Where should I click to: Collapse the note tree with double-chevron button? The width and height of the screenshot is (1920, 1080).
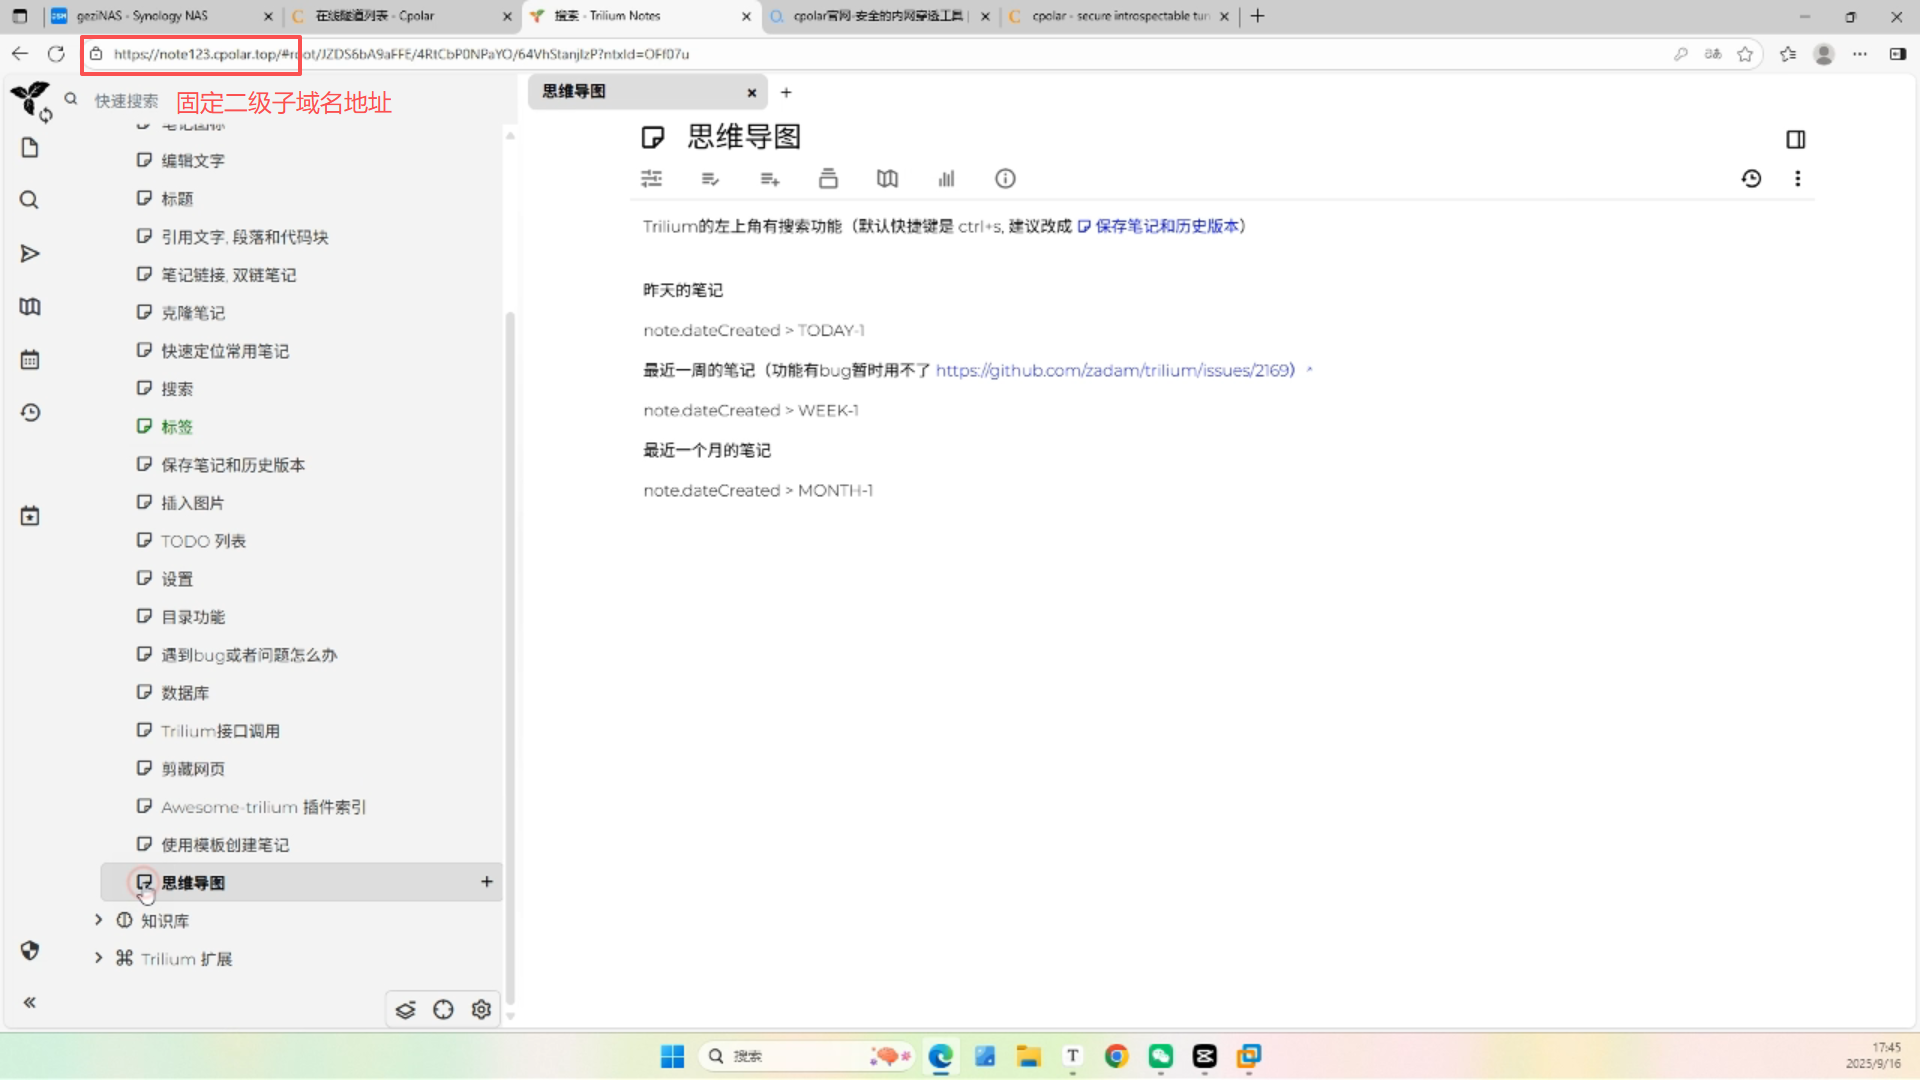pyautogui.click(x=30, y=1002)
